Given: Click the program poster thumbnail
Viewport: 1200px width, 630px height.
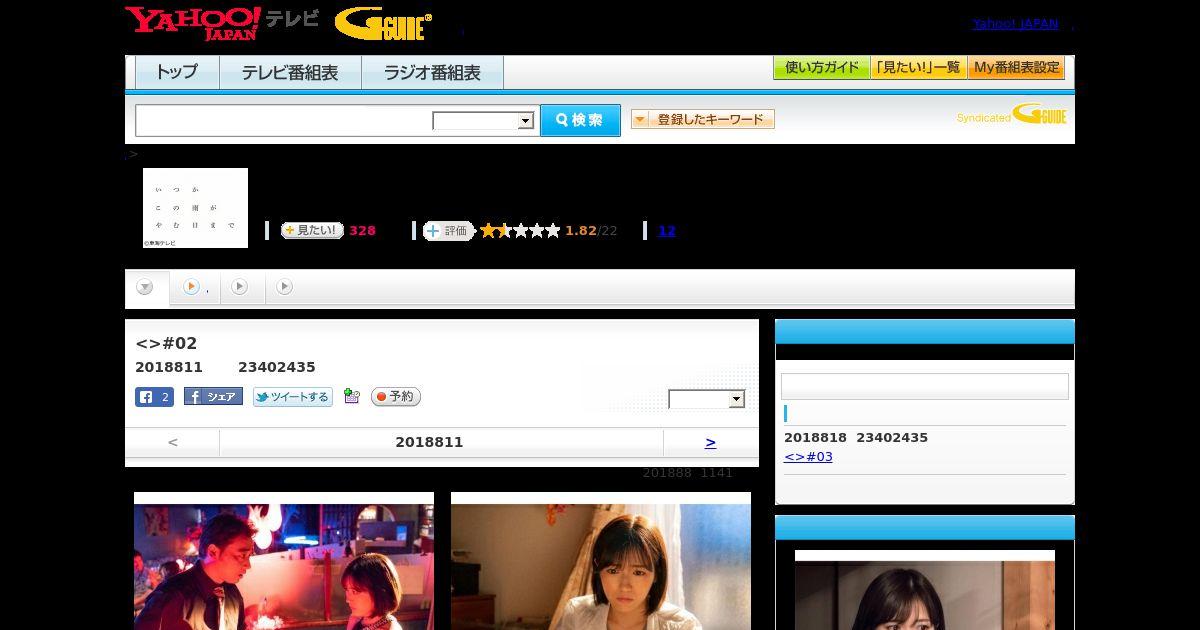Looking at the screenshot, I should (195, 208).
